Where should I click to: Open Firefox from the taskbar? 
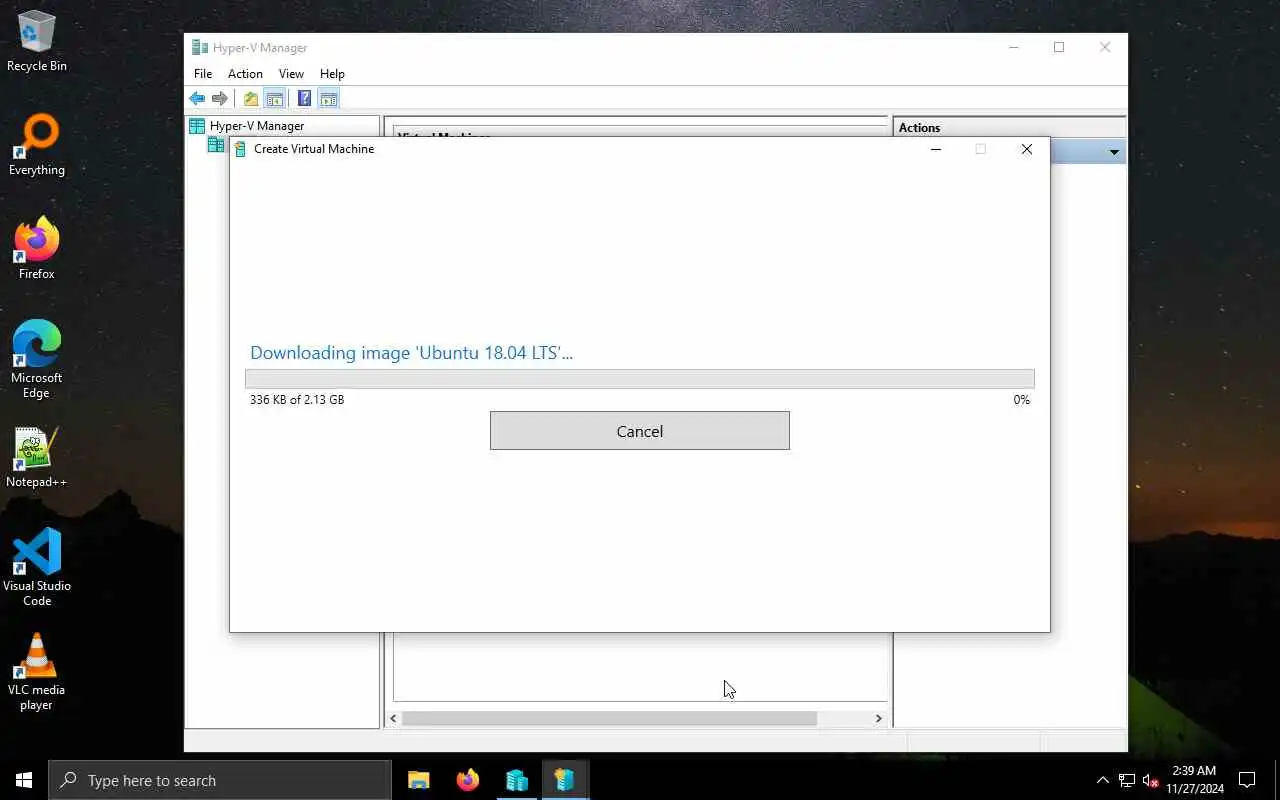[x=468, y=780]
